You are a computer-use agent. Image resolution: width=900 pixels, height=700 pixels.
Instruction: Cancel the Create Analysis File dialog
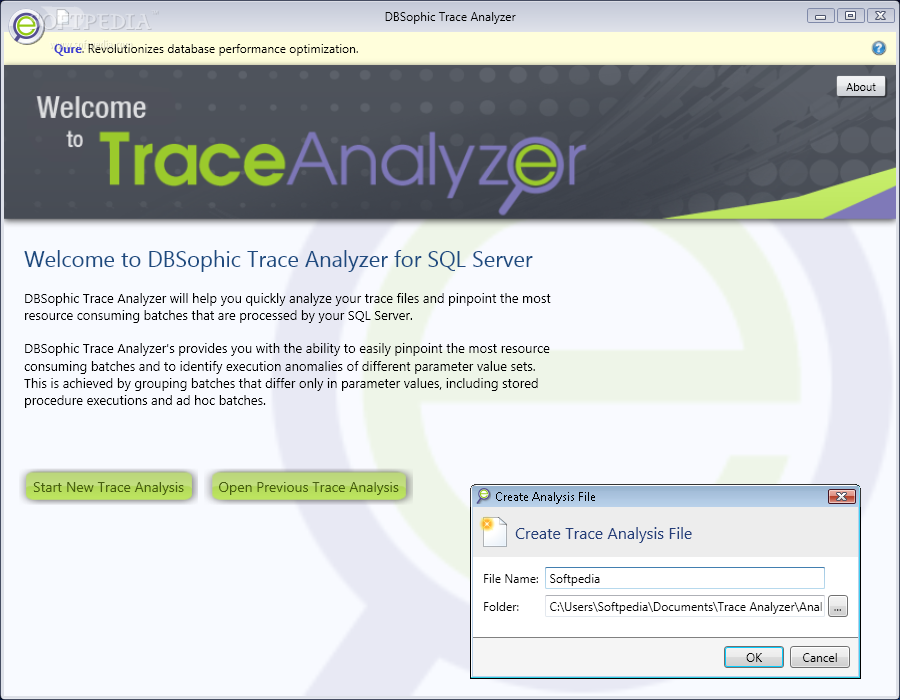pos(819,658)
